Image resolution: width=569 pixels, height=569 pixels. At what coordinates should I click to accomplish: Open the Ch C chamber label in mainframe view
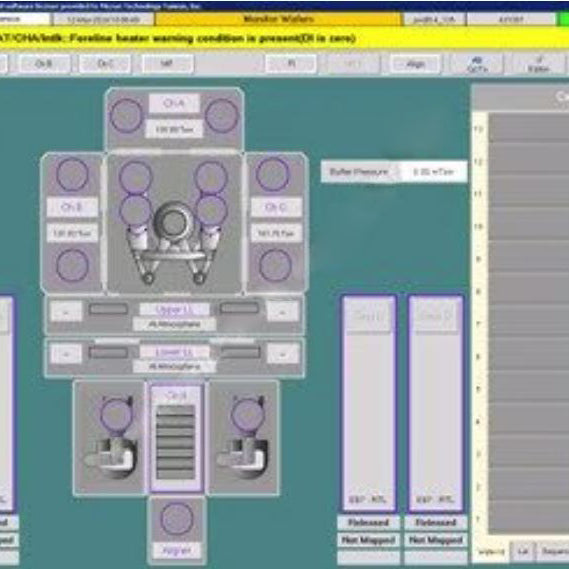pos(276,207)
